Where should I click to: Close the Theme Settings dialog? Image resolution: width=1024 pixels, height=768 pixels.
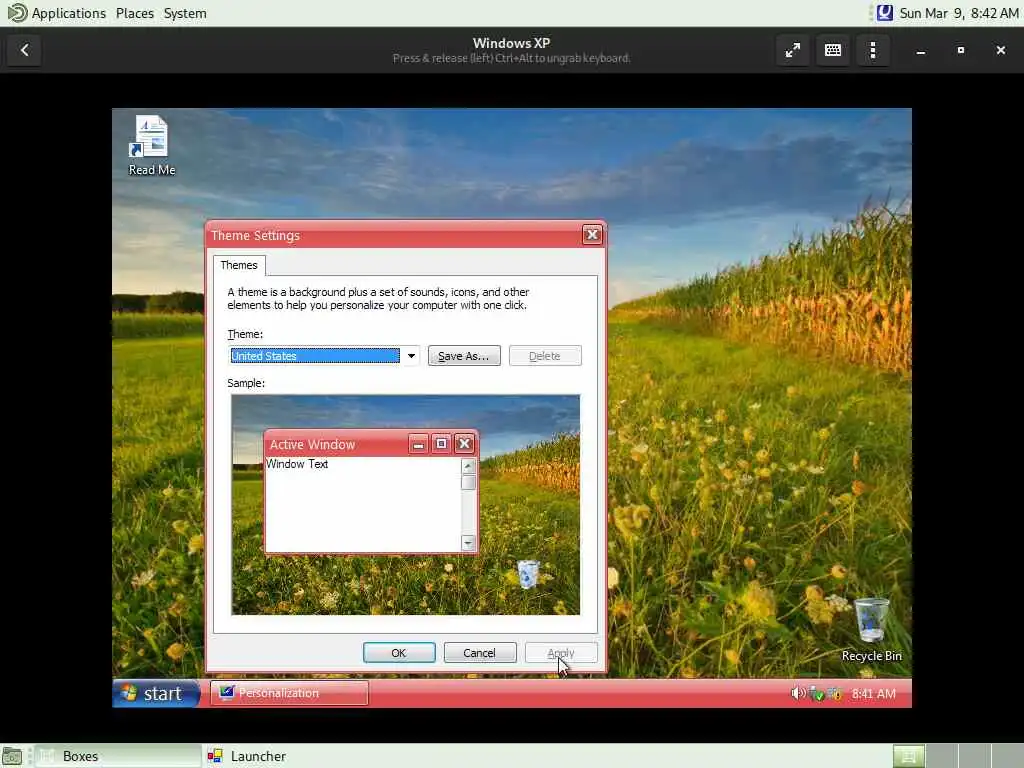point(592,234)
